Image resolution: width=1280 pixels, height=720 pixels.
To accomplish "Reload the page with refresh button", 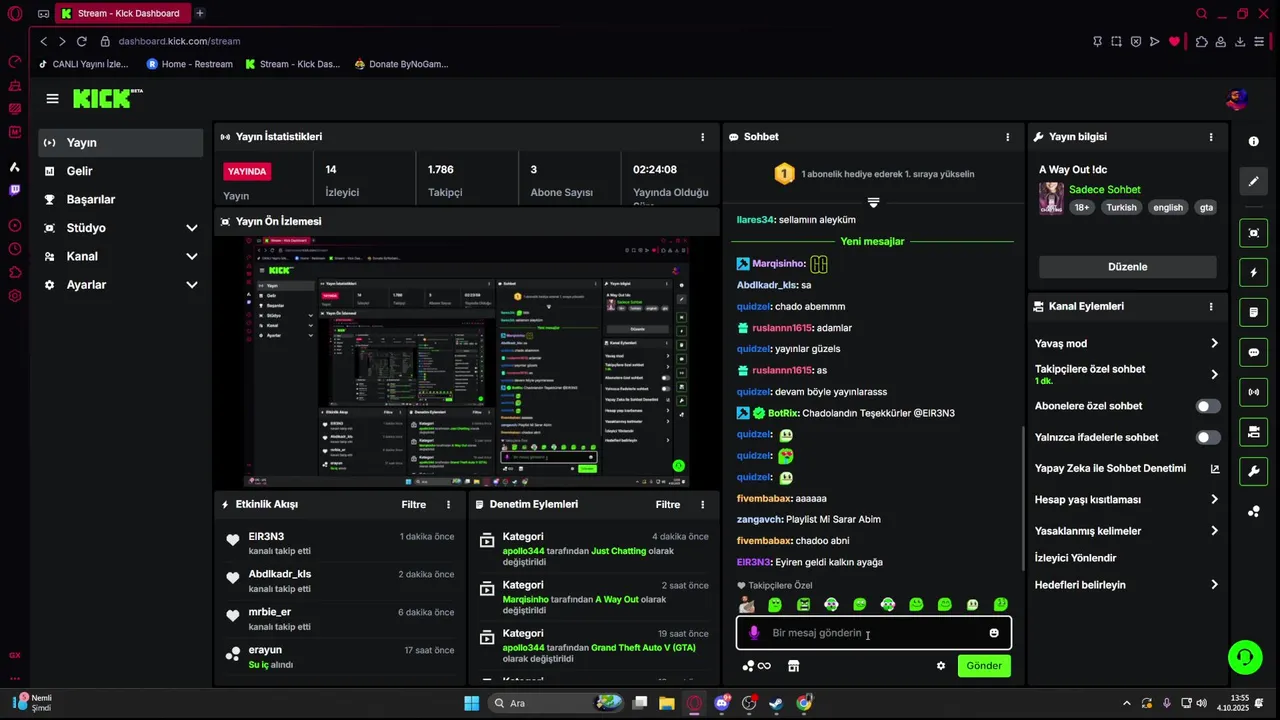I will click(81, 41).
